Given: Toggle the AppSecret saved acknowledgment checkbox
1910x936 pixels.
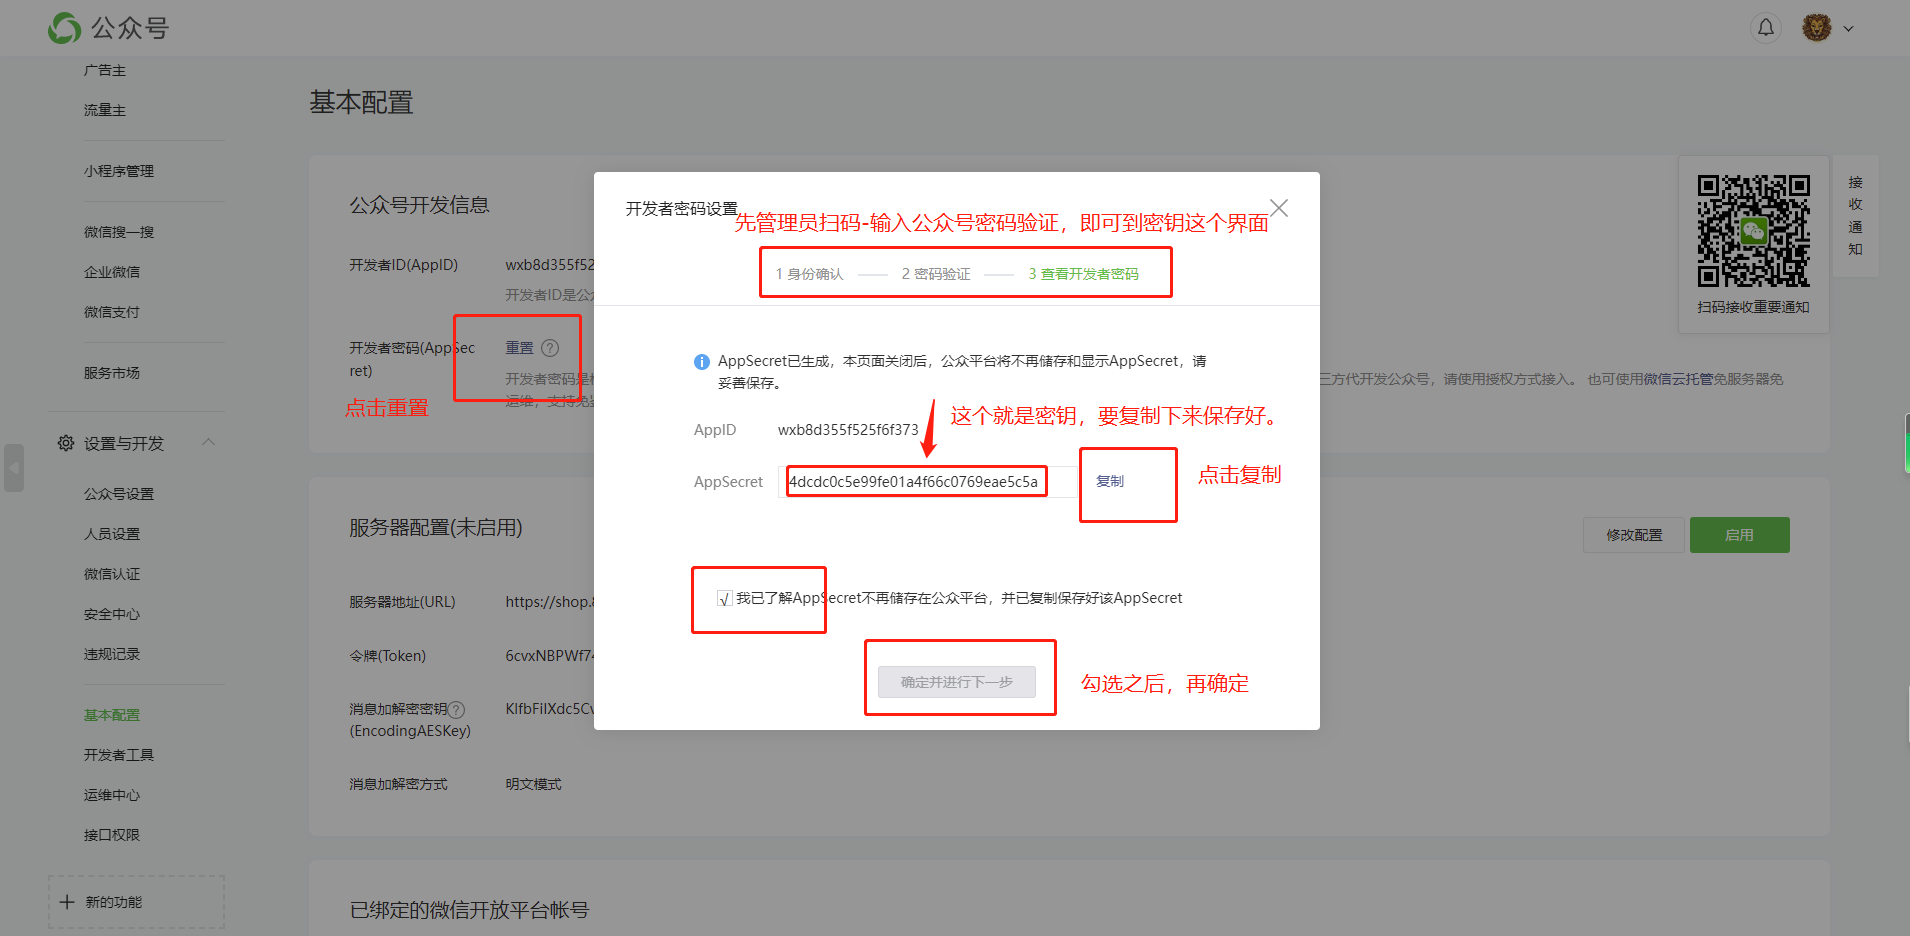Looking at the screenshot, I should tap(724, 599).
